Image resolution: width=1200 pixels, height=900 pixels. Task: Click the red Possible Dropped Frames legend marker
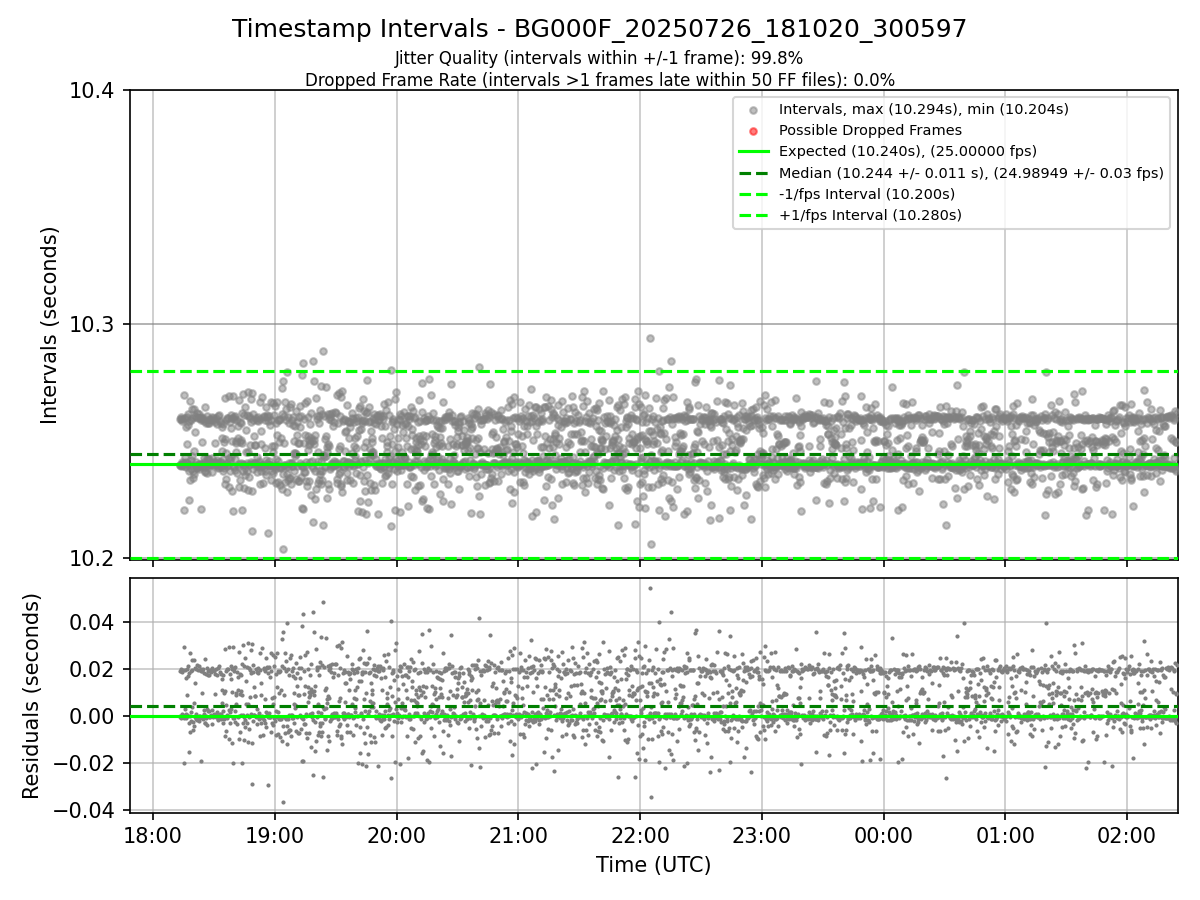pos(754,131)
